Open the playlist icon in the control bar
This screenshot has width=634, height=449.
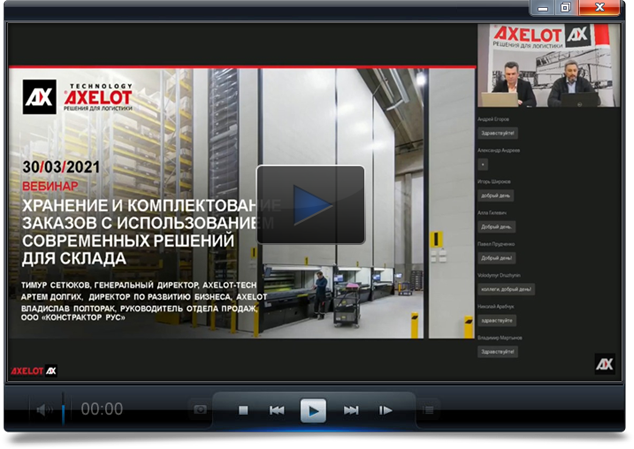coord(428,410)
